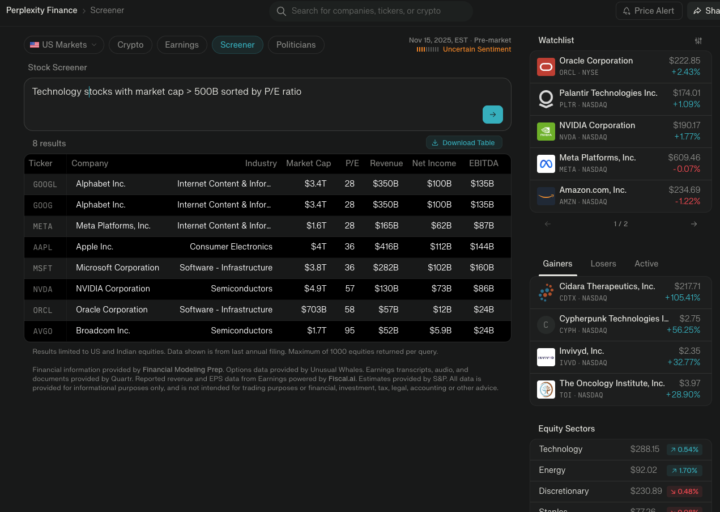This screenshot has width=720, height=512.
Task: Switch to the Earnings tab
Action: coord(182,45)
